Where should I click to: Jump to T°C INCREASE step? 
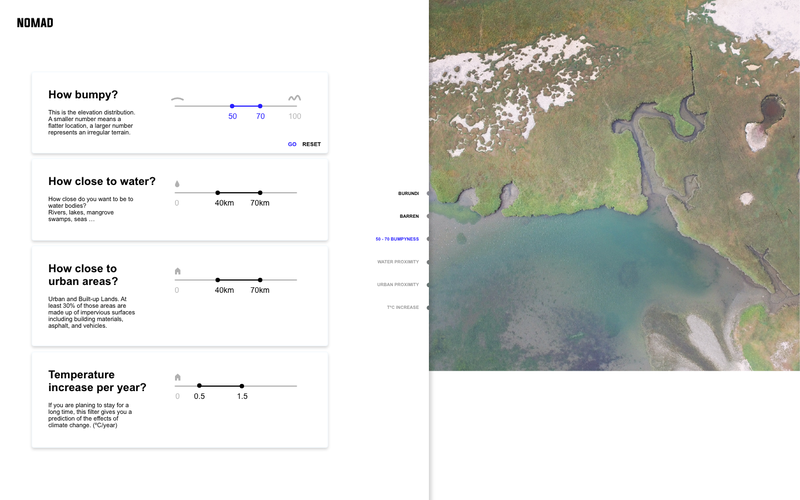pos(403,308)
